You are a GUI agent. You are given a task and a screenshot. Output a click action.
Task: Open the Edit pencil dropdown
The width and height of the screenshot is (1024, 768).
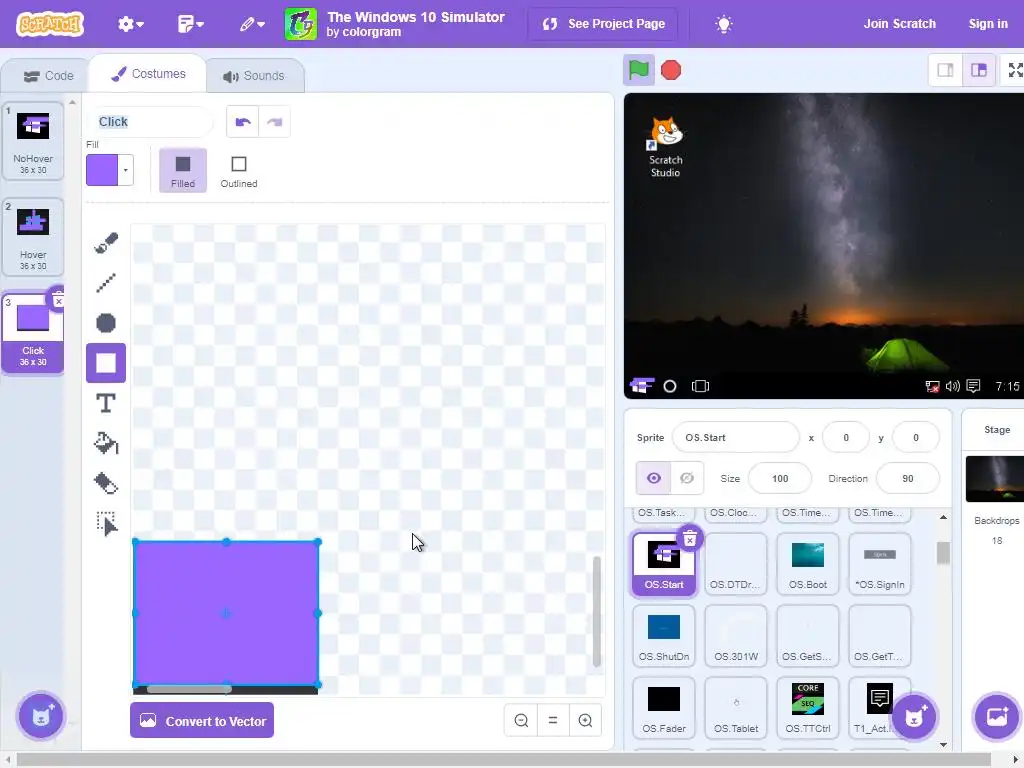click(x=251, y=24)
